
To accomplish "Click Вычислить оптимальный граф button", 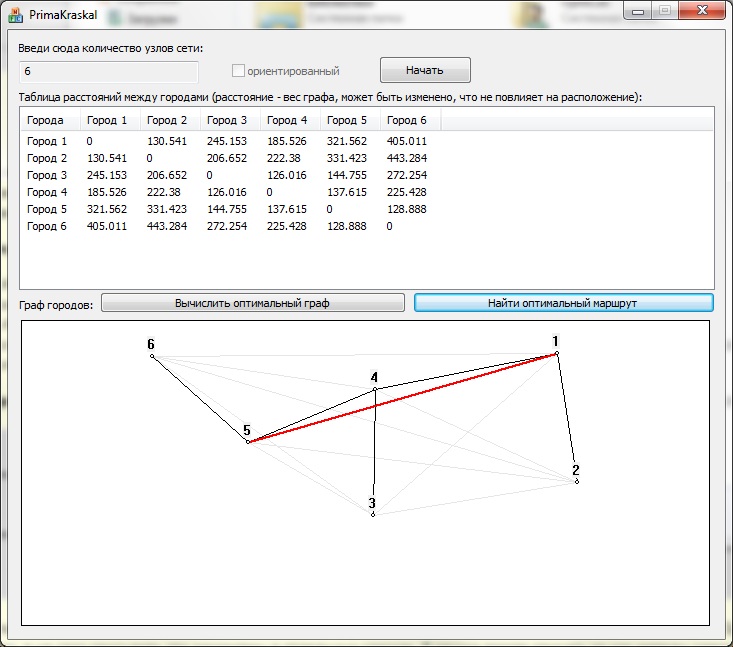I will click(252, 303).
